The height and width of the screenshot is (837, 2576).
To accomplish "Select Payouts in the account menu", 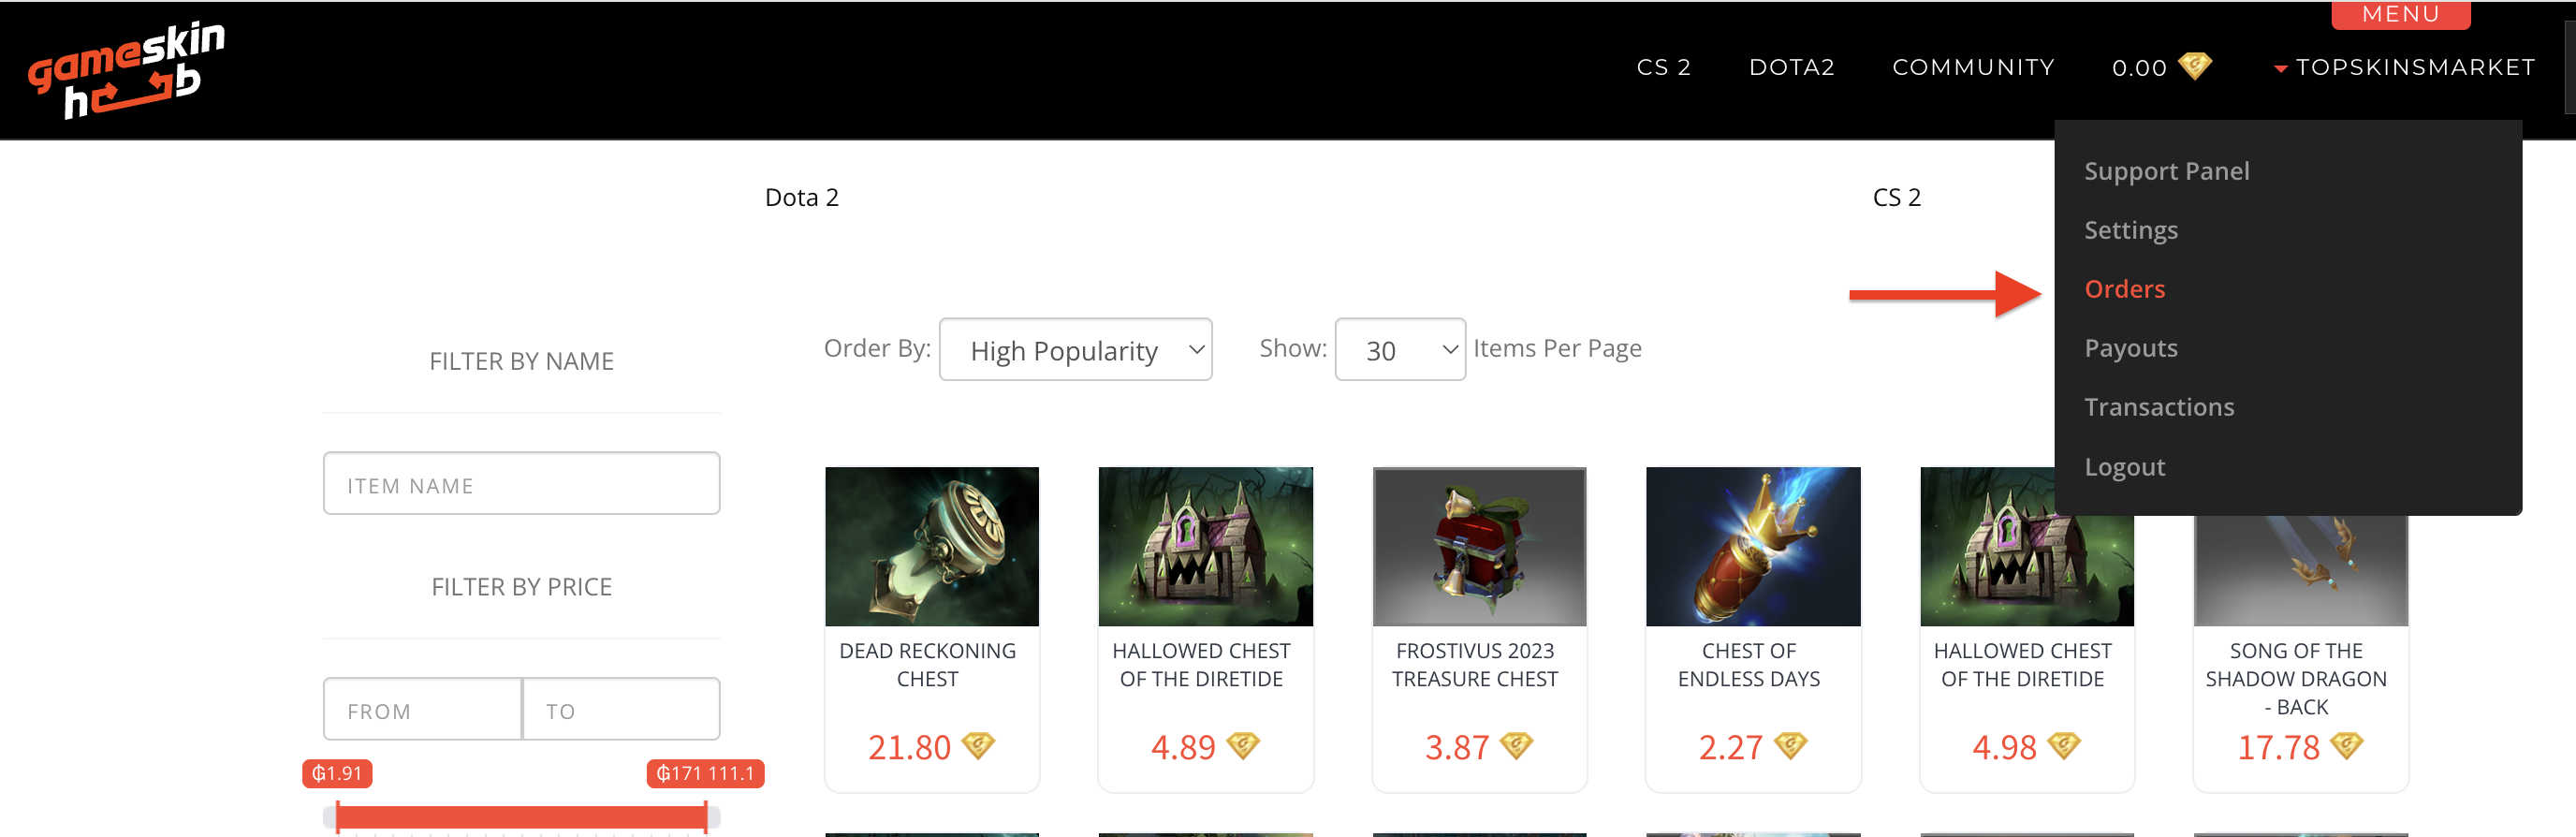I will (x=2130, y=348).
